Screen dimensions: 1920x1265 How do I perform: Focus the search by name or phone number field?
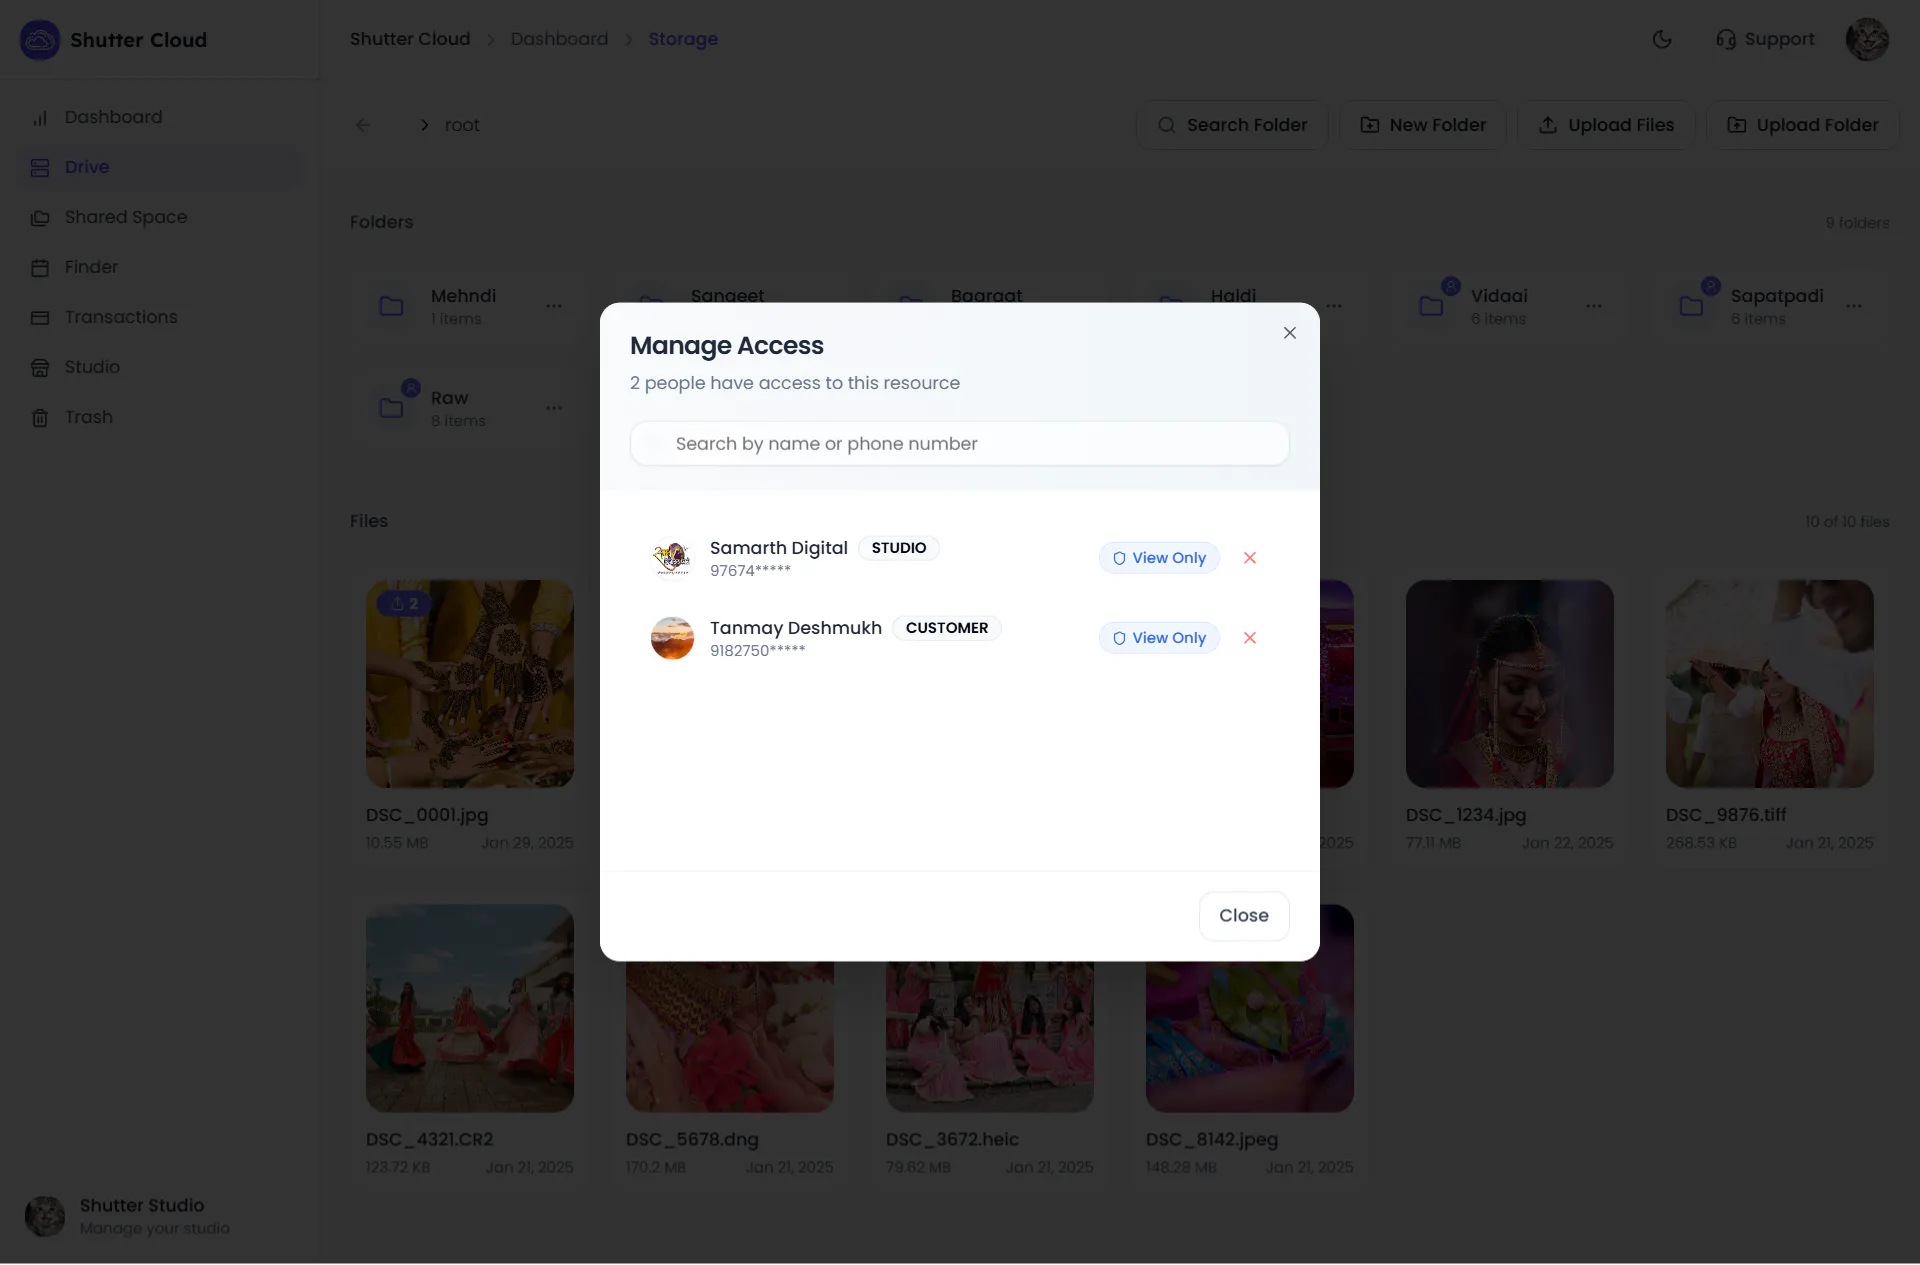tap(959, 443)
